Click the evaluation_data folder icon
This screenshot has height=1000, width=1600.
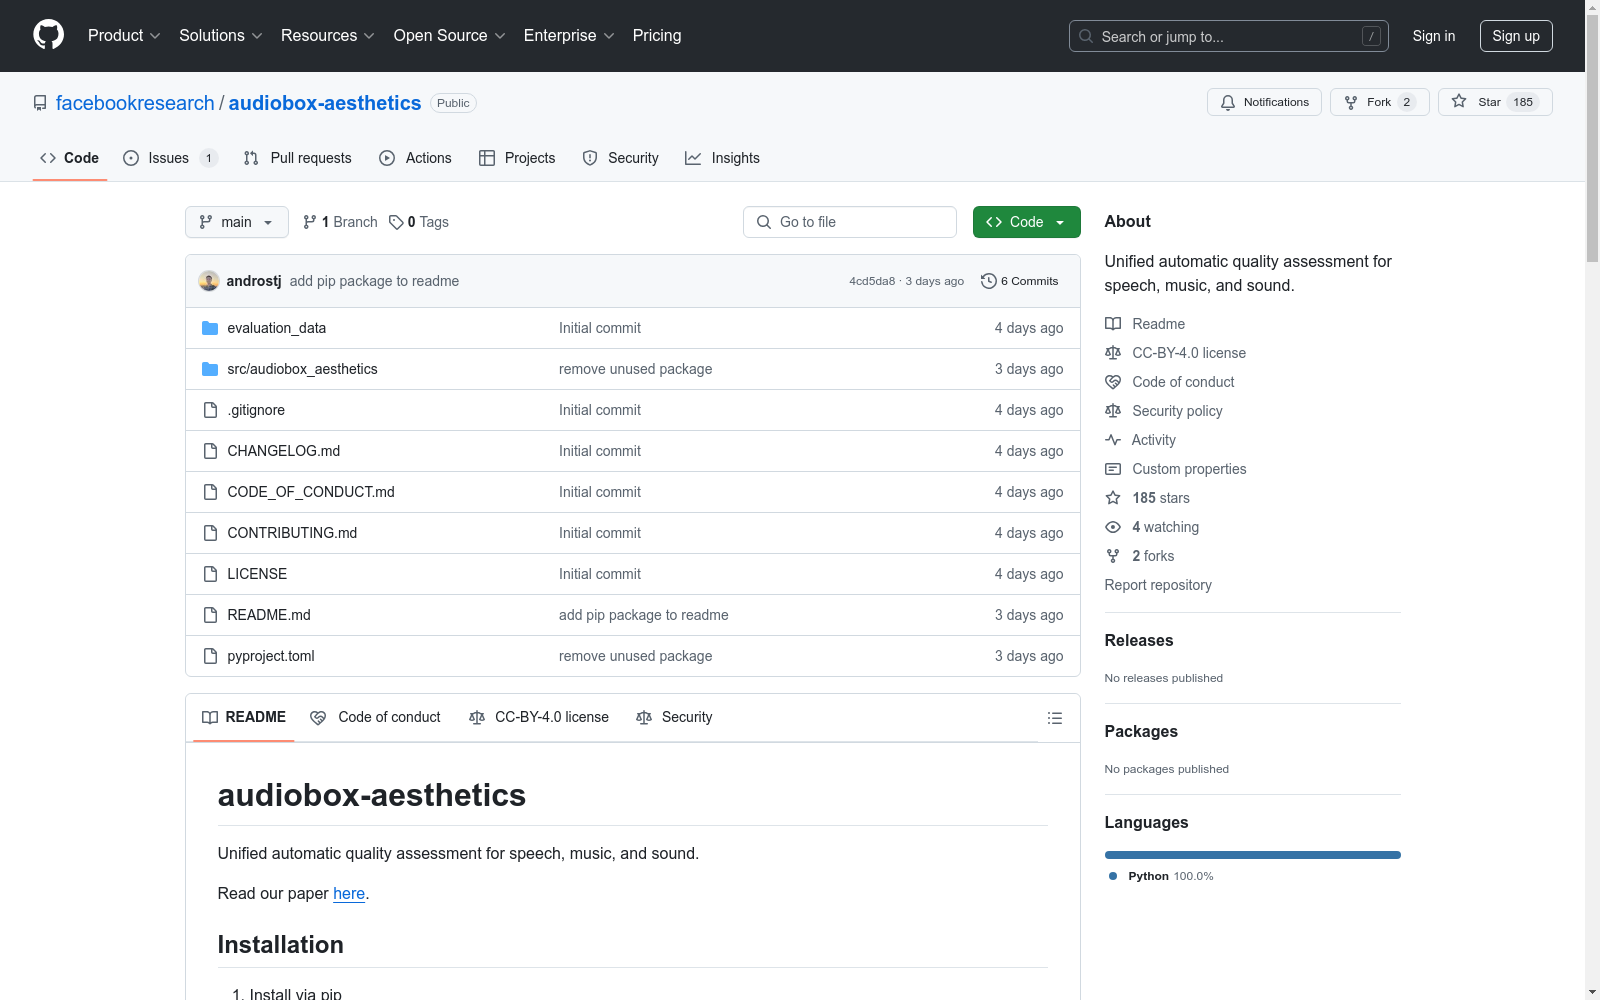[210, 328]
